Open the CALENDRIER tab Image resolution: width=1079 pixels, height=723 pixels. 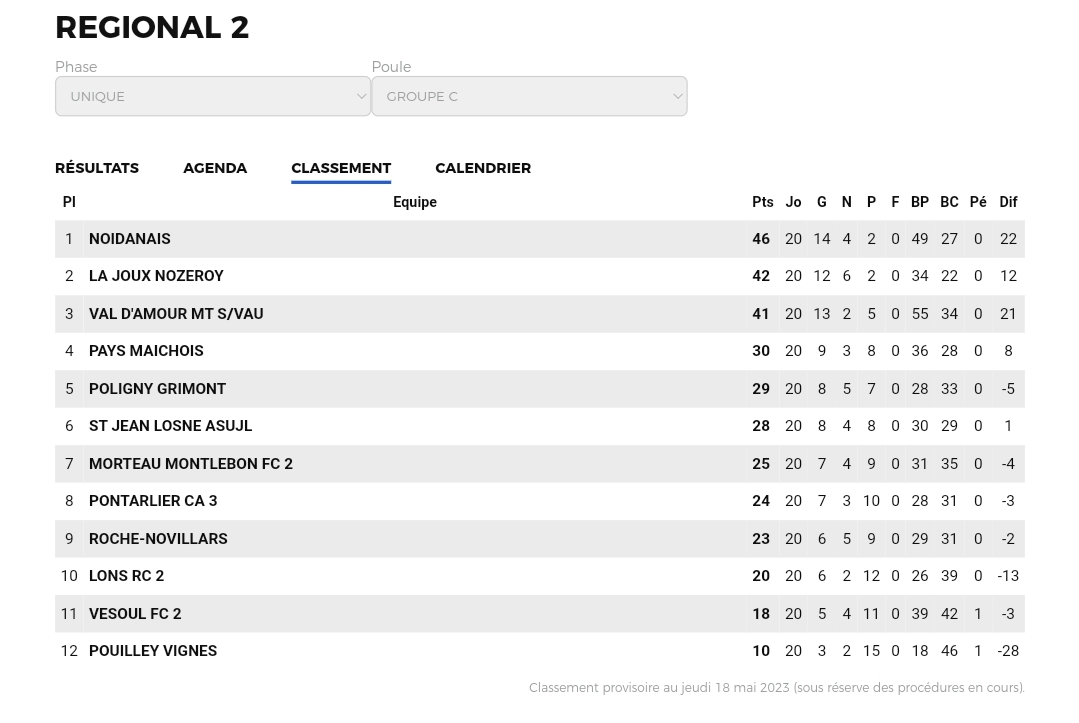(483, 168)
